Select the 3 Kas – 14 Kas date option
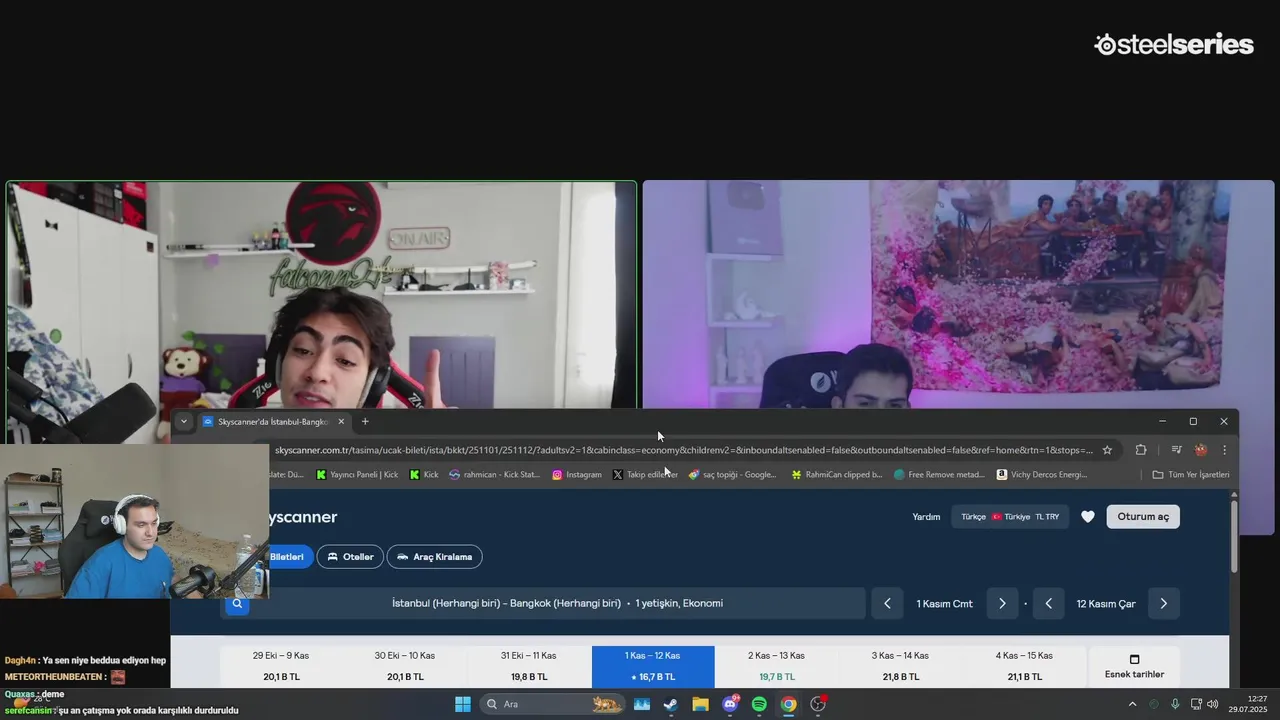1280x720 pixels. (900, 666)
